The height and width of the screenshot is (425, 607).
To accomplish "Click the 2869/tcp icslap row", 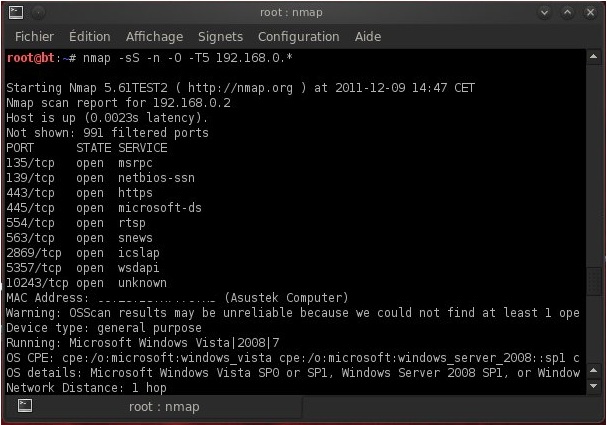I will tap(83, 253).
